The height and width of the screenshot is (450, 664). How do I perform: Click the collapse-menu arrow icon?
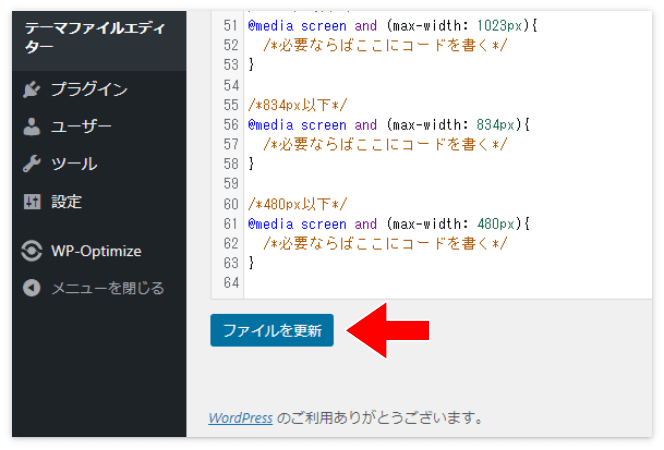[x=32, y=288]
